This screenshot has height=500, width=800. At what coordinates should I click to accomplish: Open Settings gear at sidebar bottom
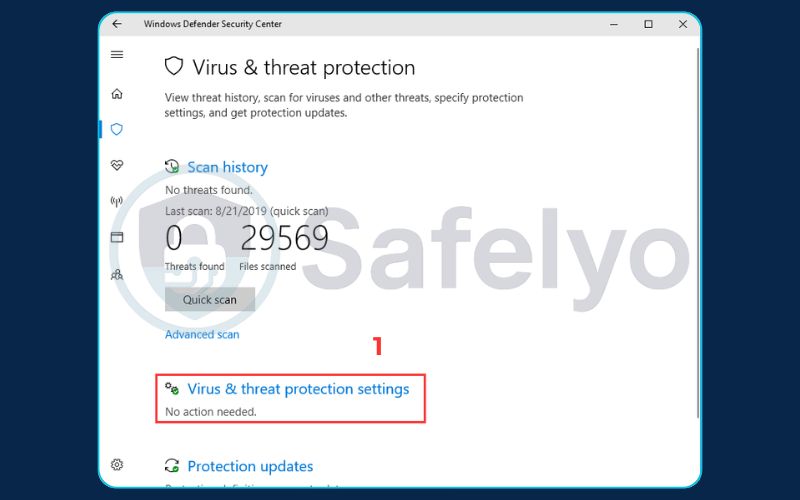pos(117,464)
